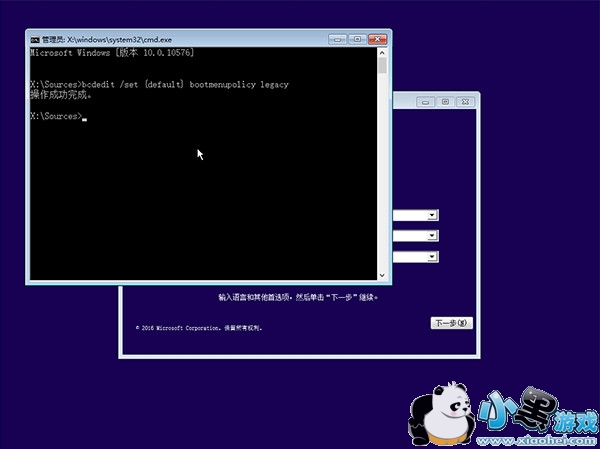This screenshot has height=449, width=600.
Task: Click the cmd.exe title bar icon
Action: [35, 39]
